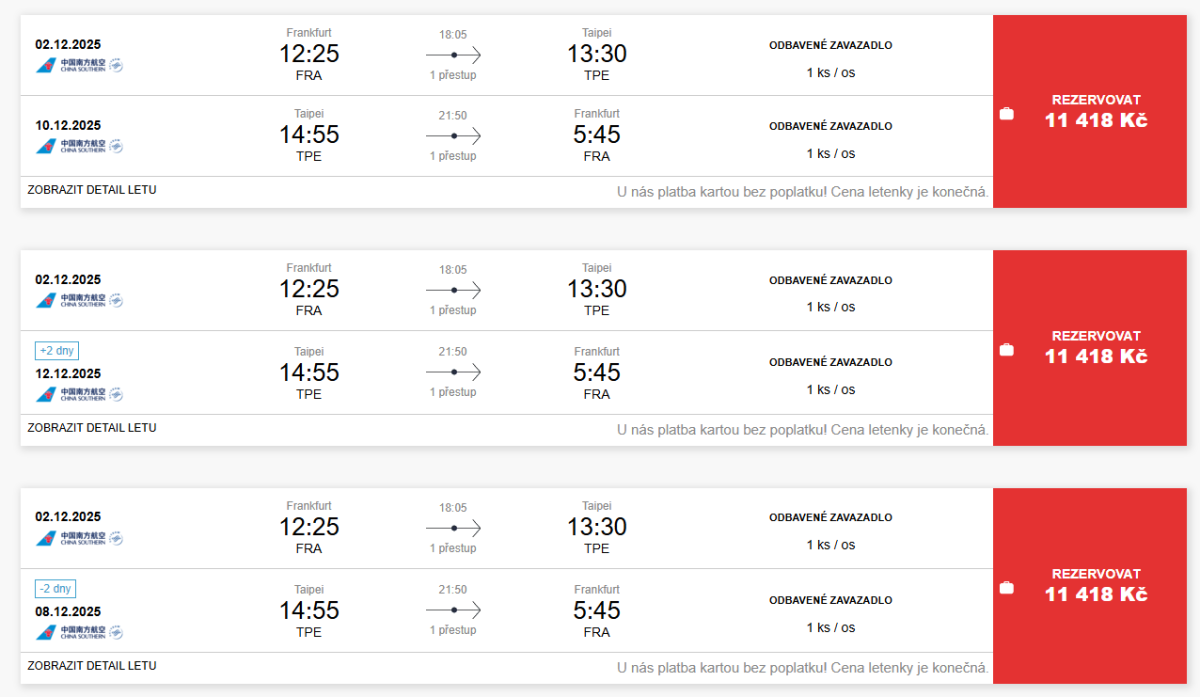The height and width of the screenshot is (697, 1200).
Task: Click the 14:55 departure time on the 08.12.2025 flight
Action: [309, 610]
